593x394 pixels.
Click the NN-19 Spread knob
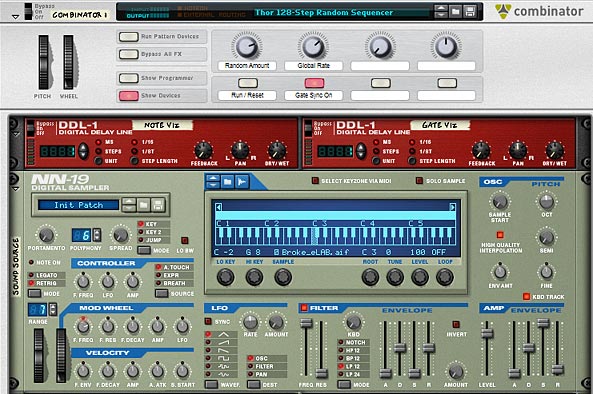120,235
